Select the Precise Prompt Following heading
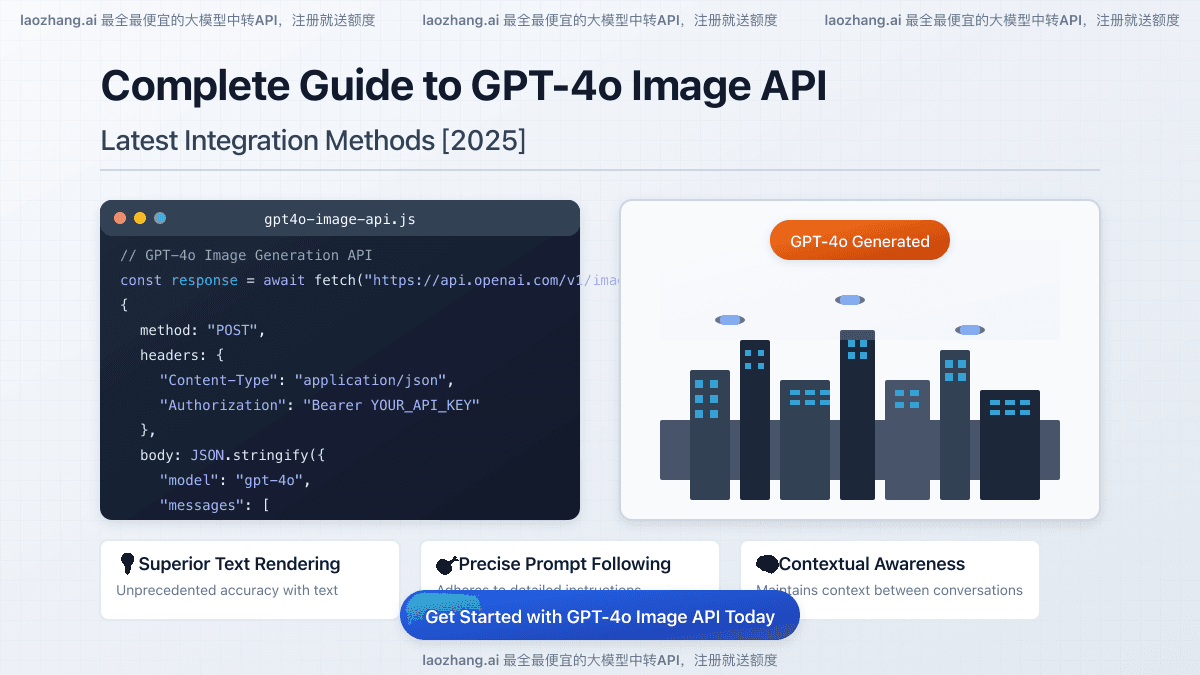1200x675 pixels. (564, 564)
